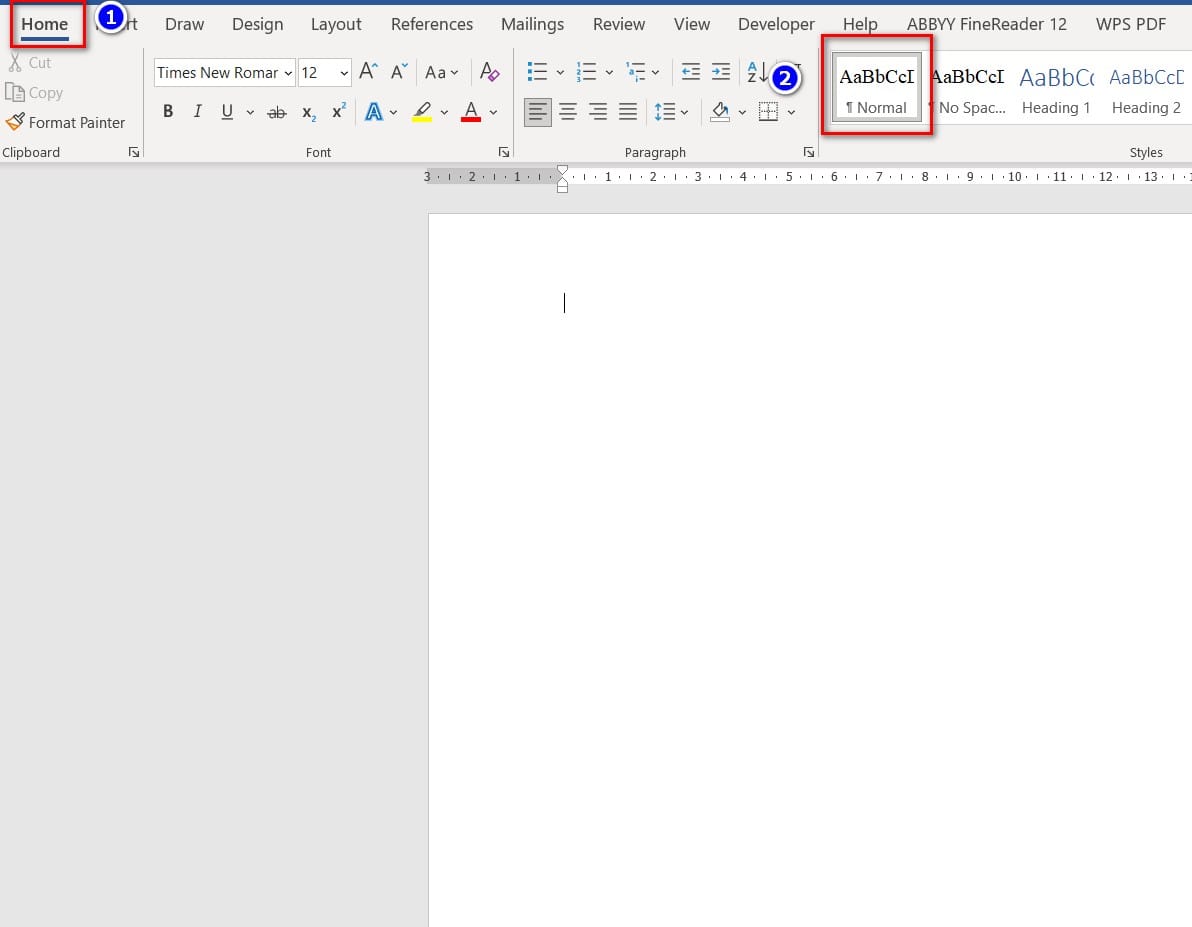Viewport: 1192px width, 927px height.
Task: Apply superscript formatting
Action: 339,112
